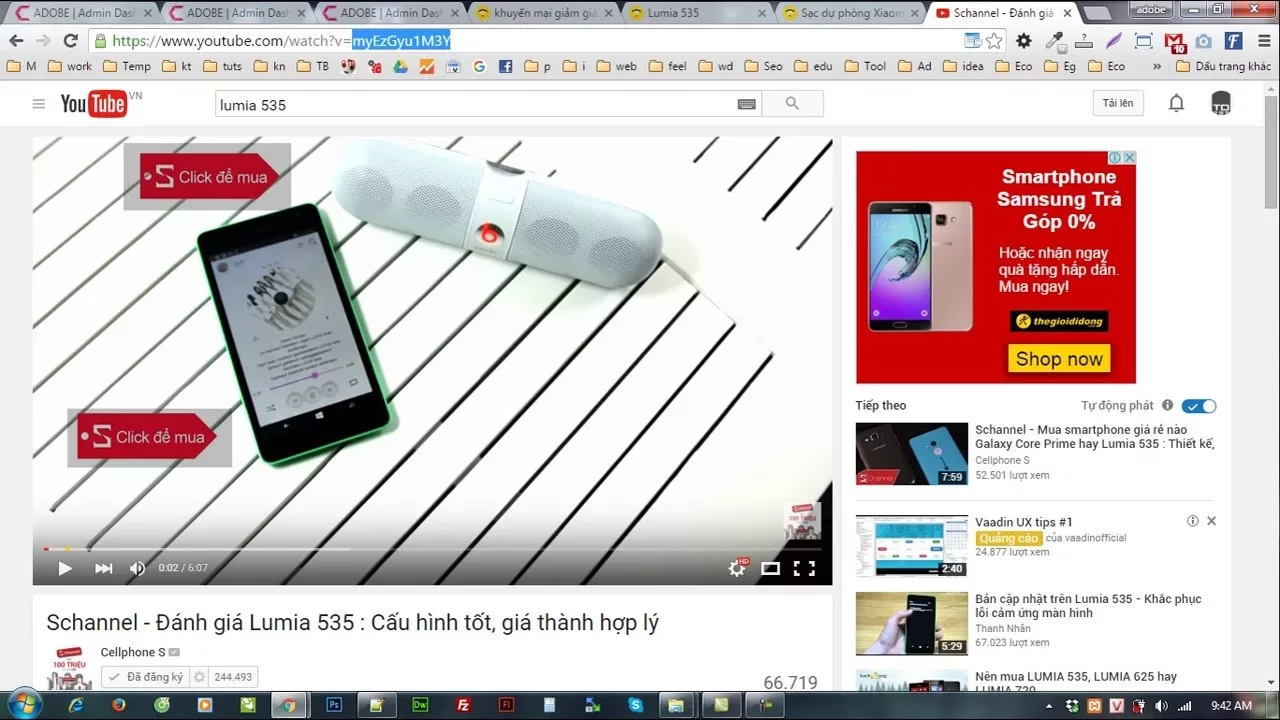Open the Dấu trang khác bookmarks folder

(1223, 66)
